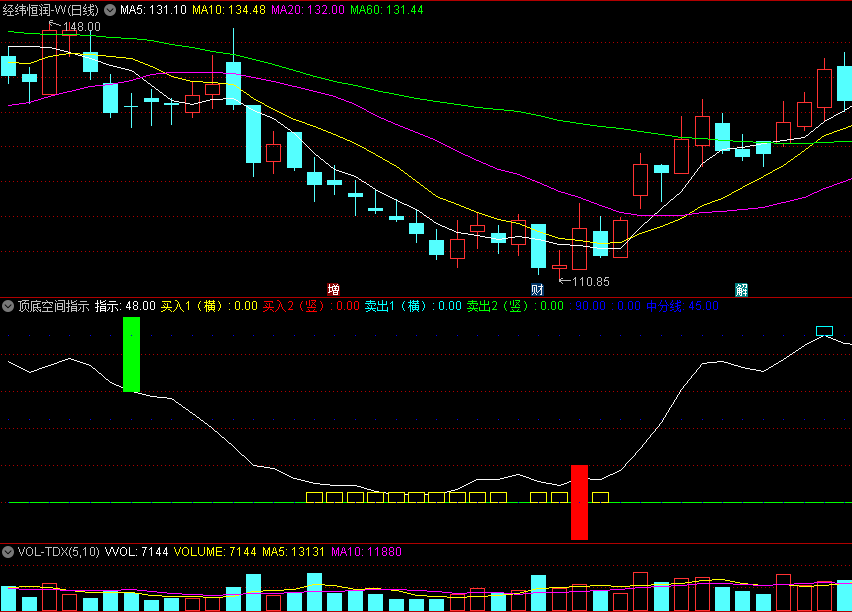Expand the 顶底空间指示 indicator dropdown
852x612 pixels.
[8, 306]
